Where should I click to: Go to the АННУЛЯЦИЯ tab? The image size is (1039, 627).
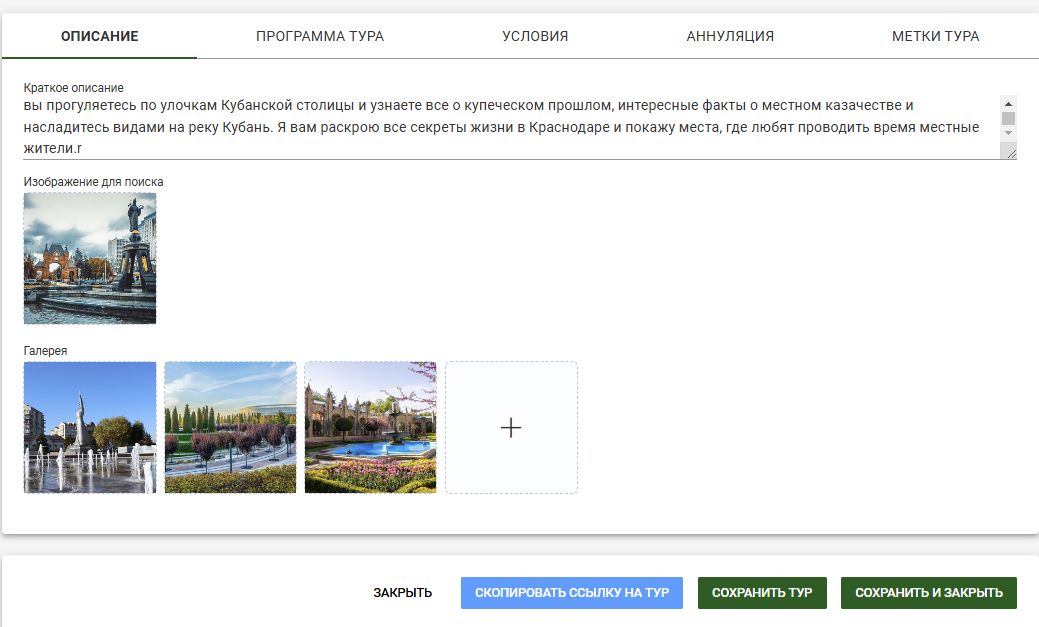(730, 36)
